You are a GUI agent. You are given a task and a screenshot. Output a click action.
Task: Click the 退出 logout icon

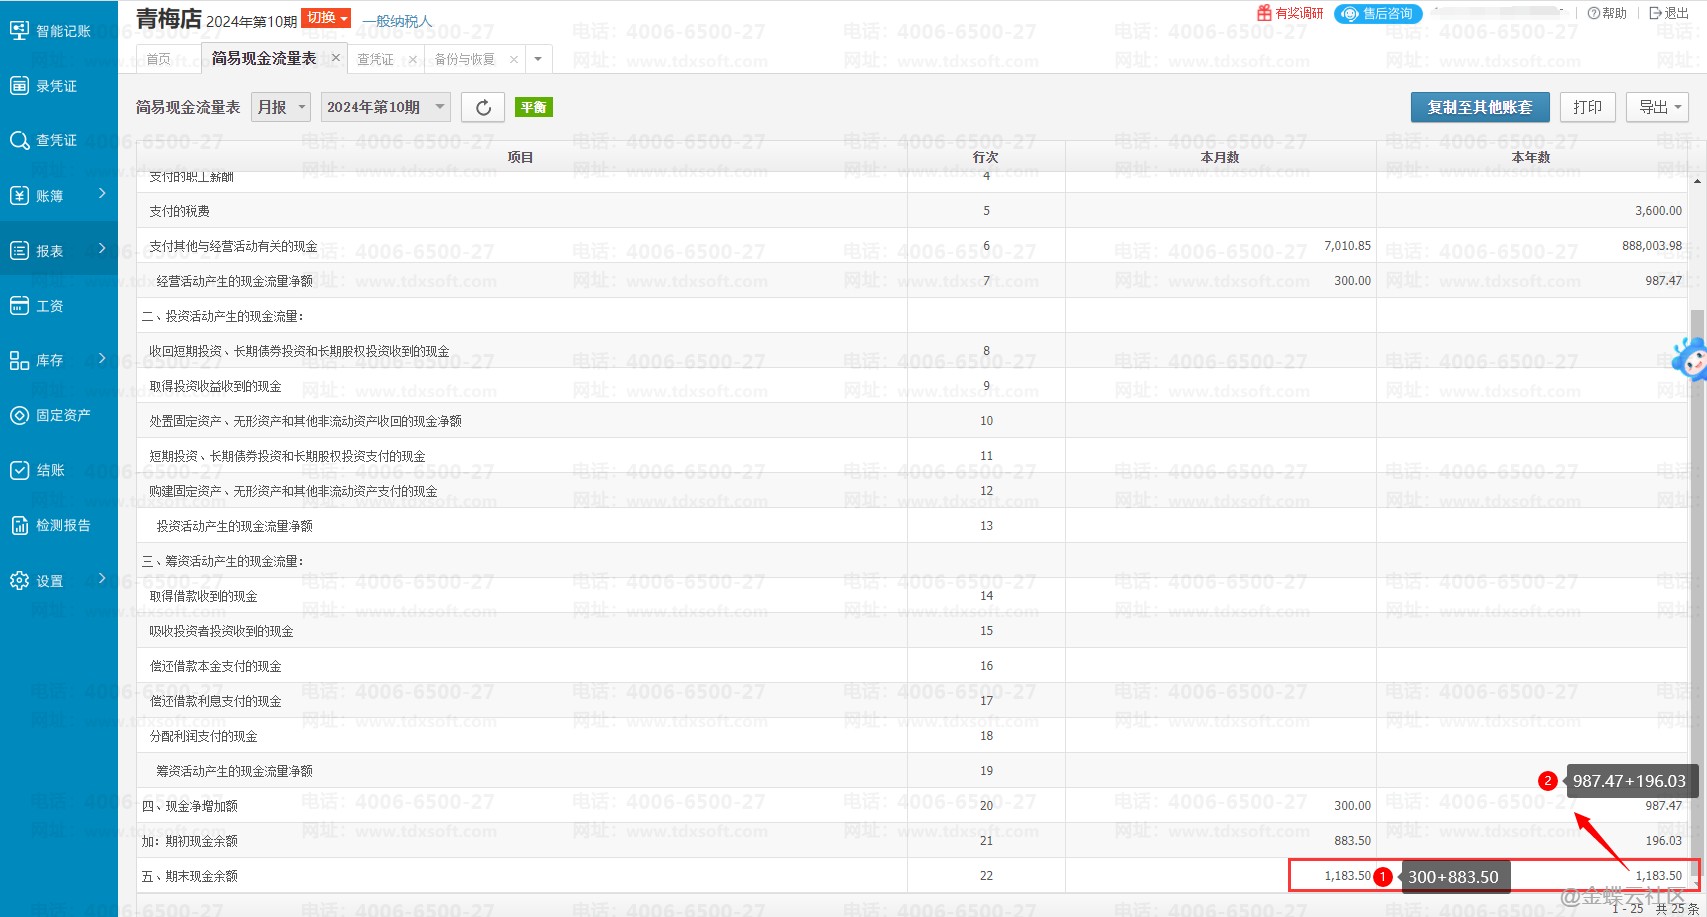pos(1655,13)
